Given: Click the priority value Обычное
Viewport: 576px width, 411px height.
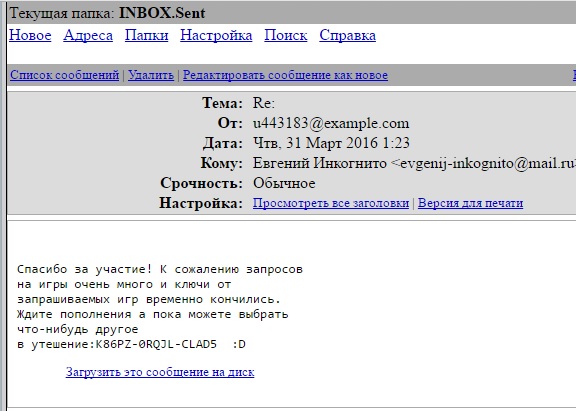Looking at the screenshot, I should [284, 183].
